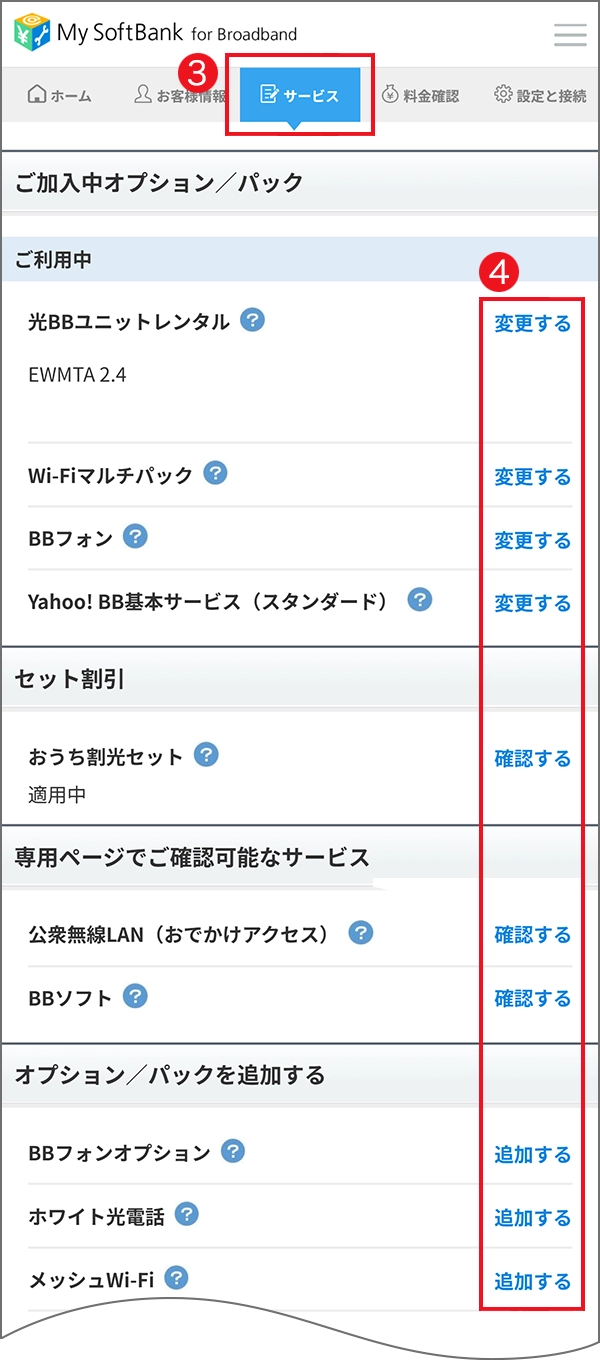Viewport: 600px width, 1360px height.
Task: Click 変更する for 光BBユニットレンタル
Action: pyautogui.click(x=532, y=324)
